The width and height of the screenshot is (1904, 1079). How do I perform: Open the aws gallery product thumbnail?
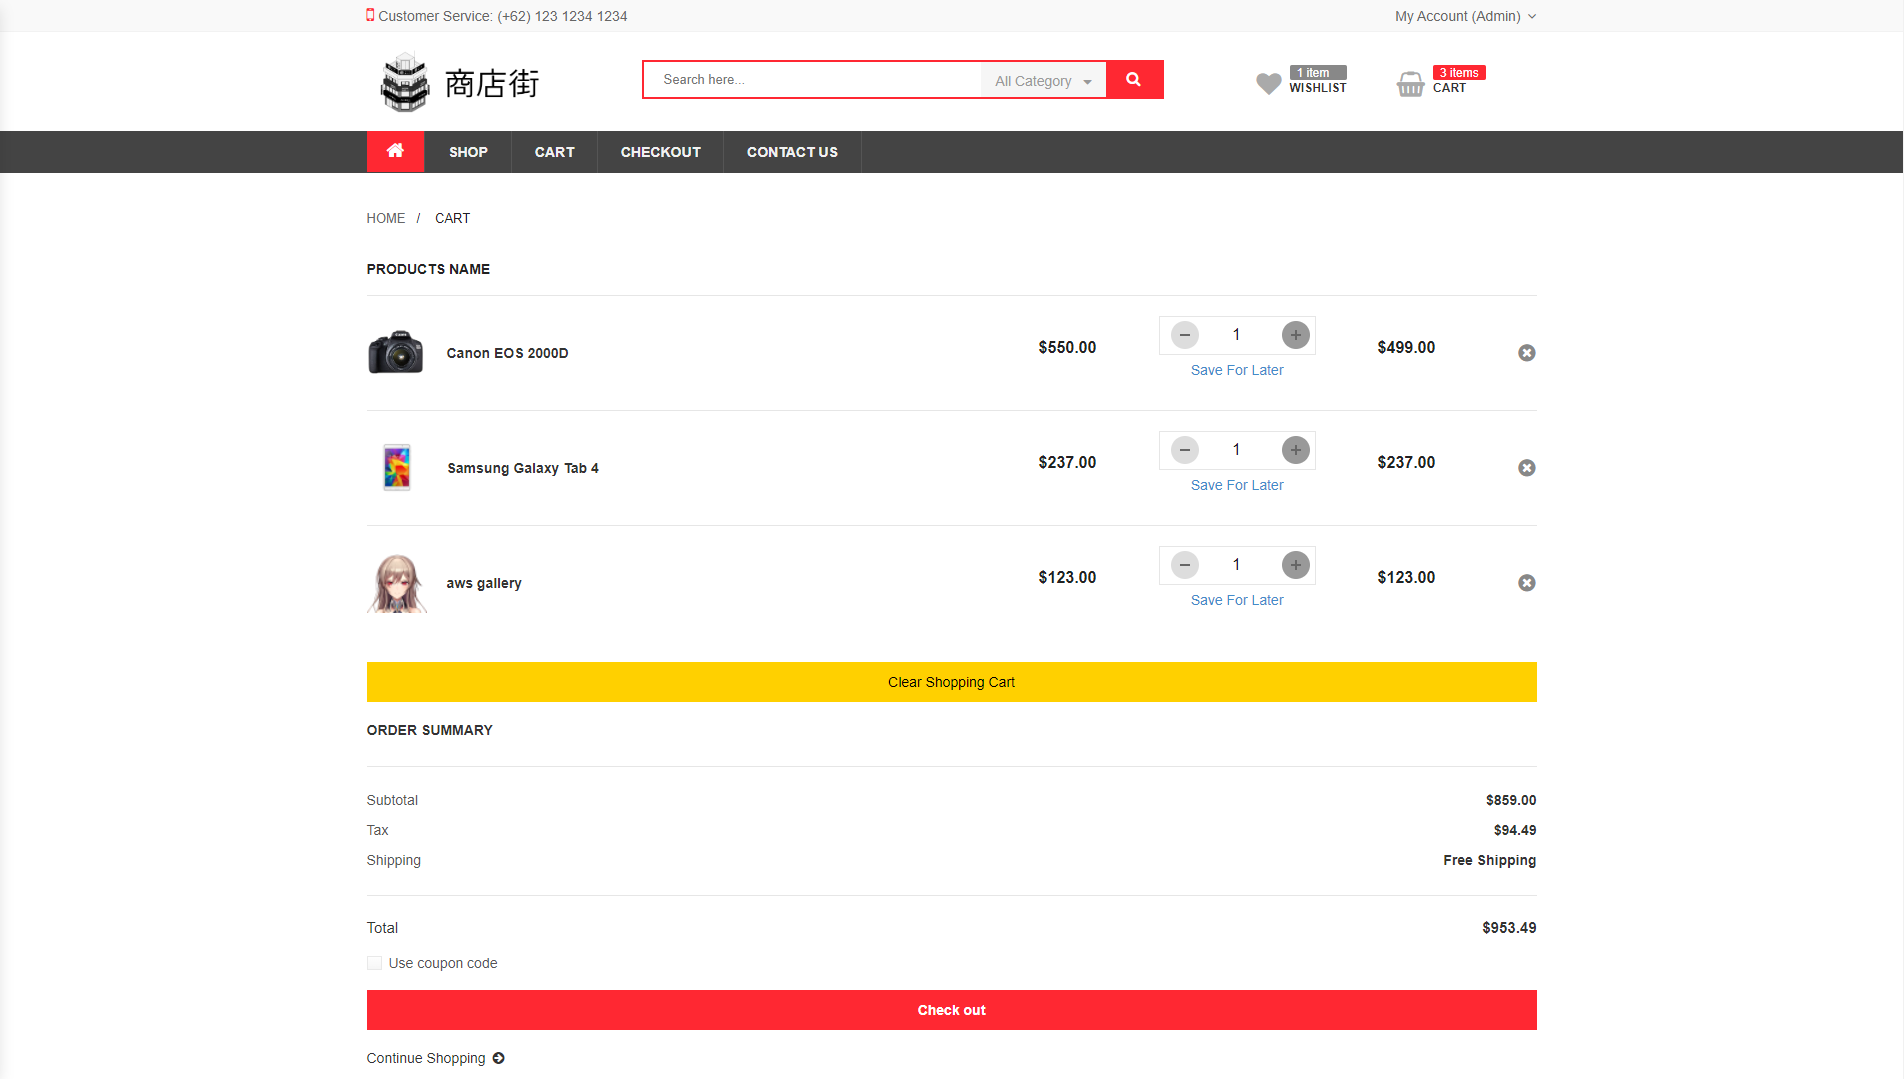pyautogui.click(x=397, y=583)
